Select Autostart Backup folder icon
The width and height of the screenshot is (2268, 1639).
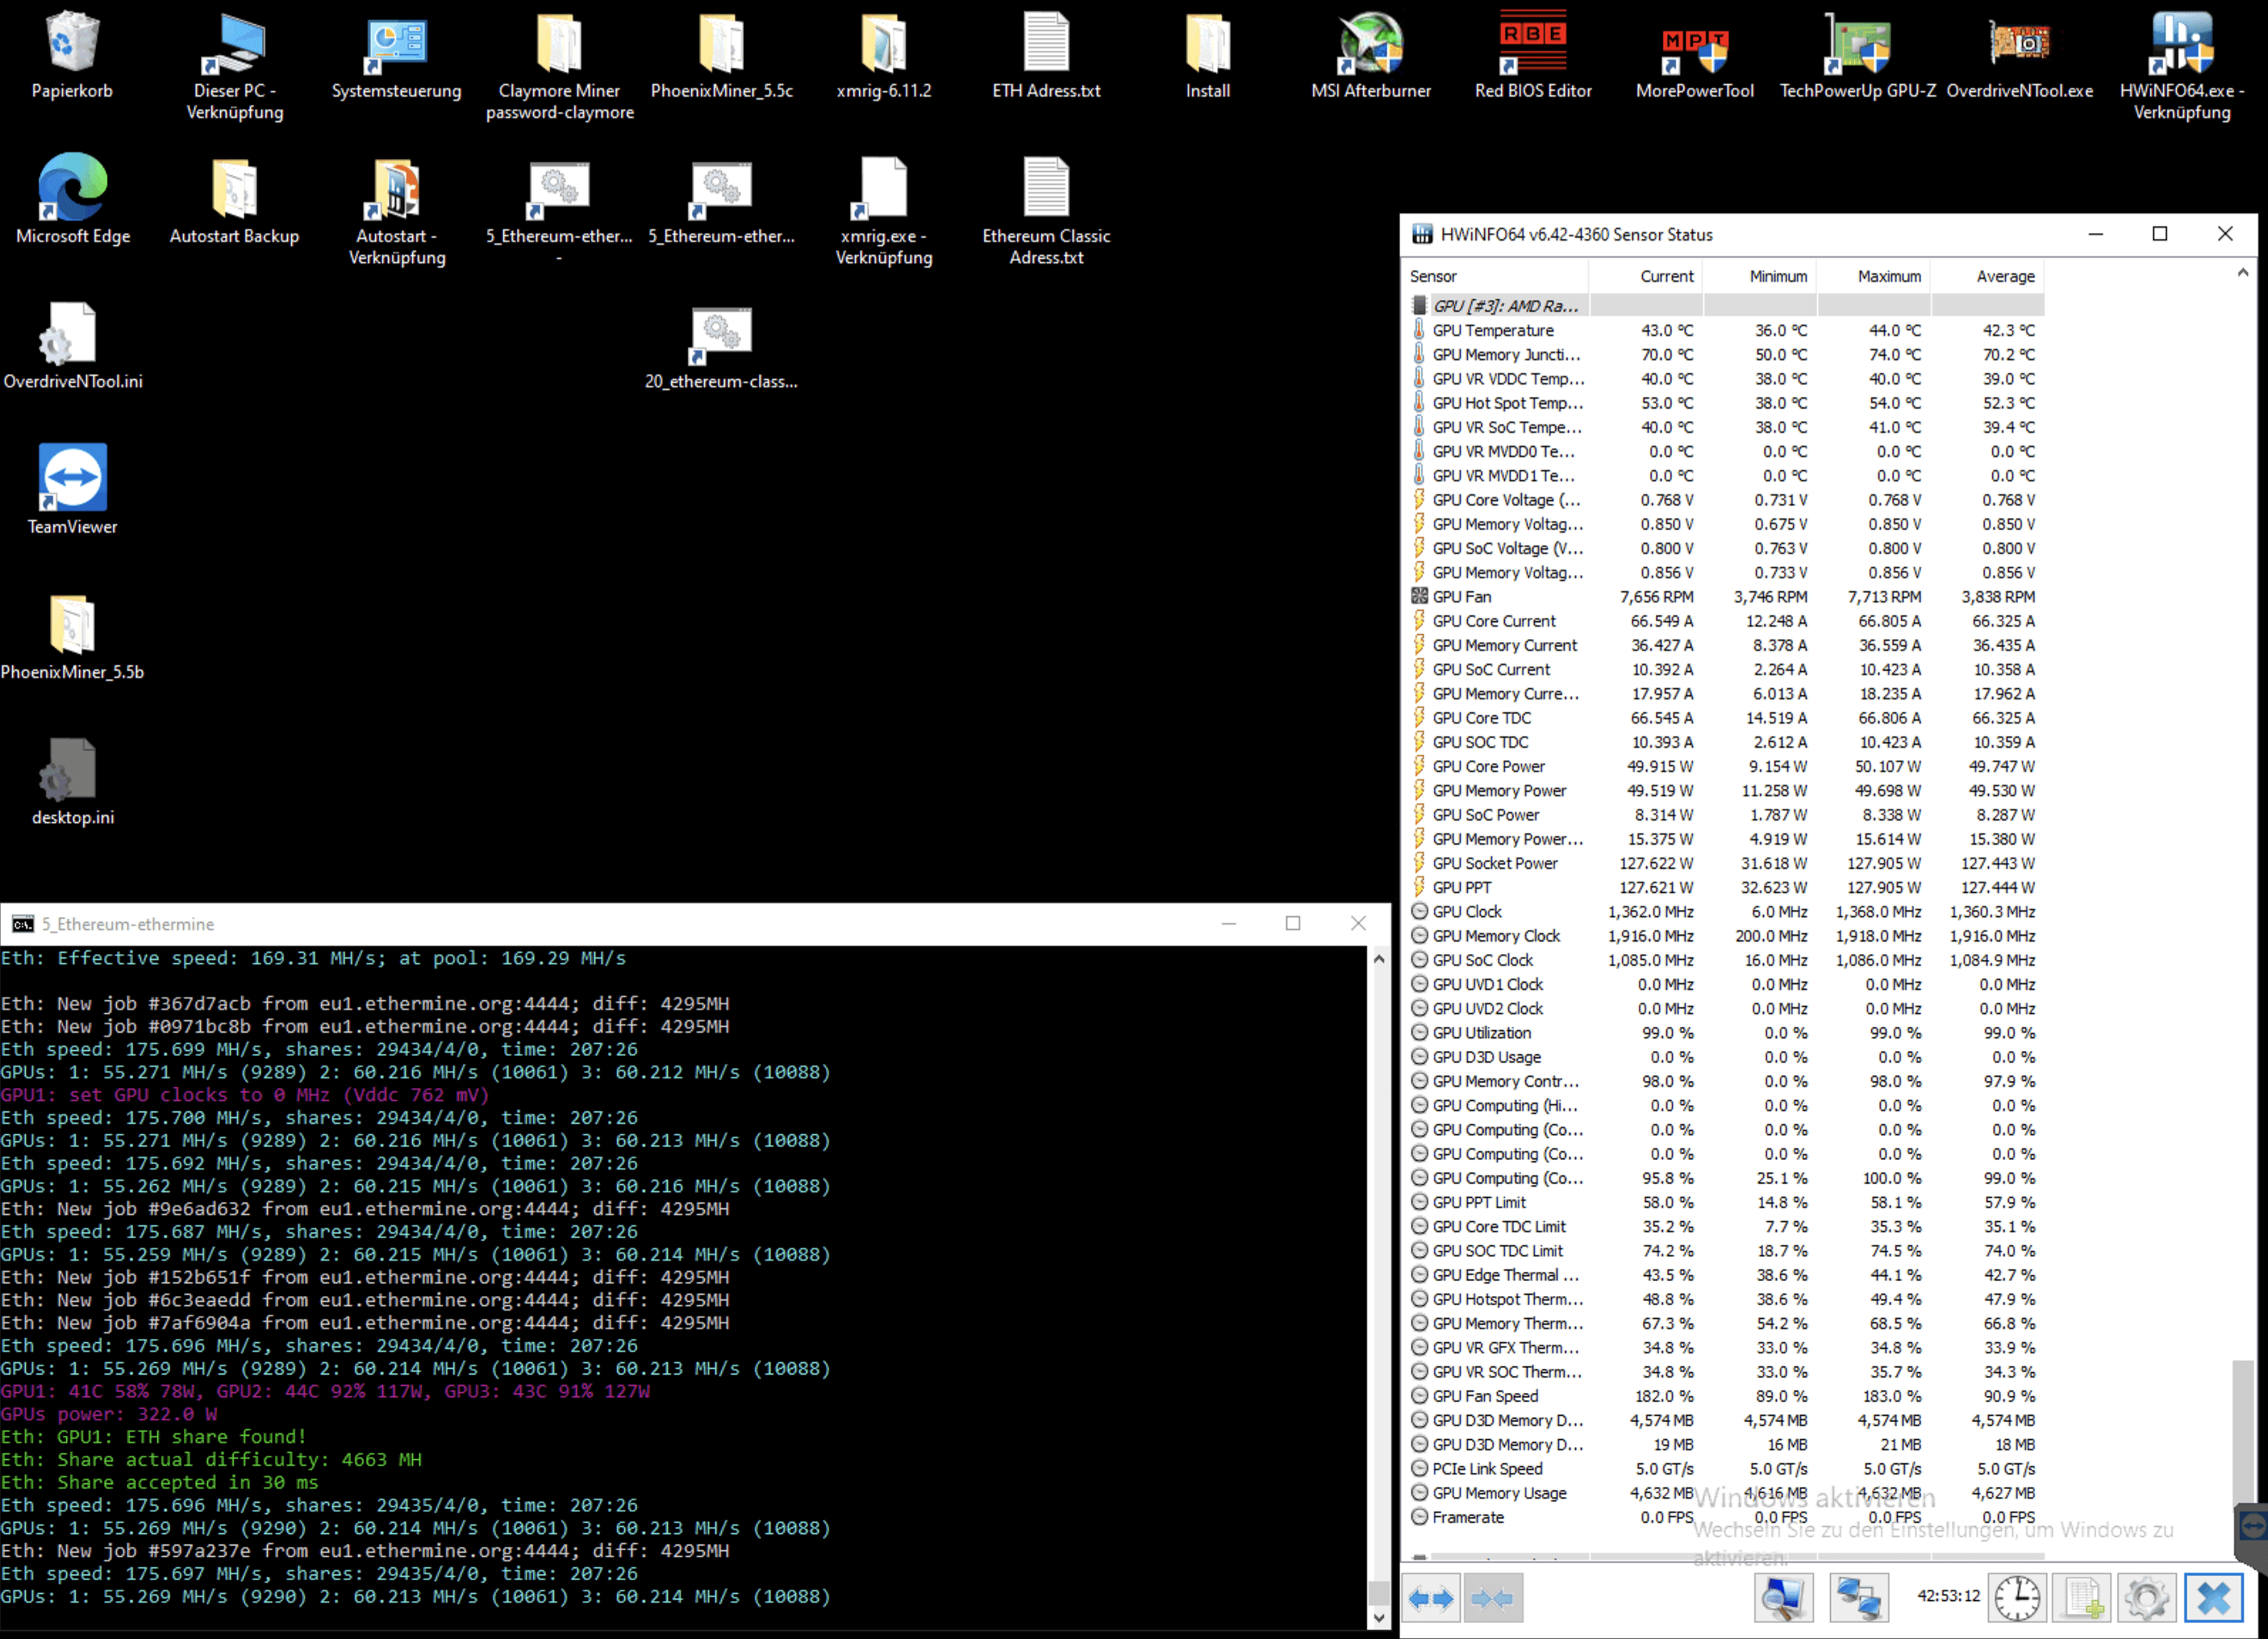click(x=235, y=200)
